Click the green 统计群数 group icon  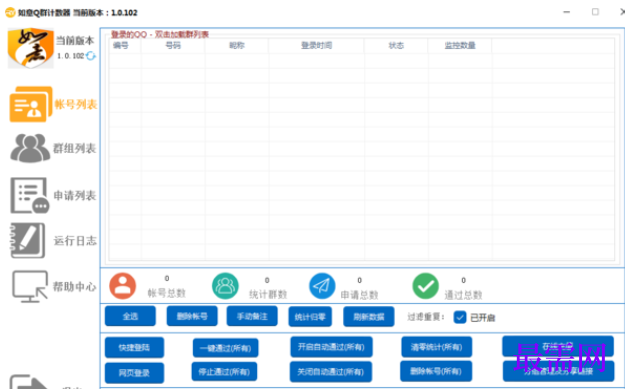pos(225,286)
